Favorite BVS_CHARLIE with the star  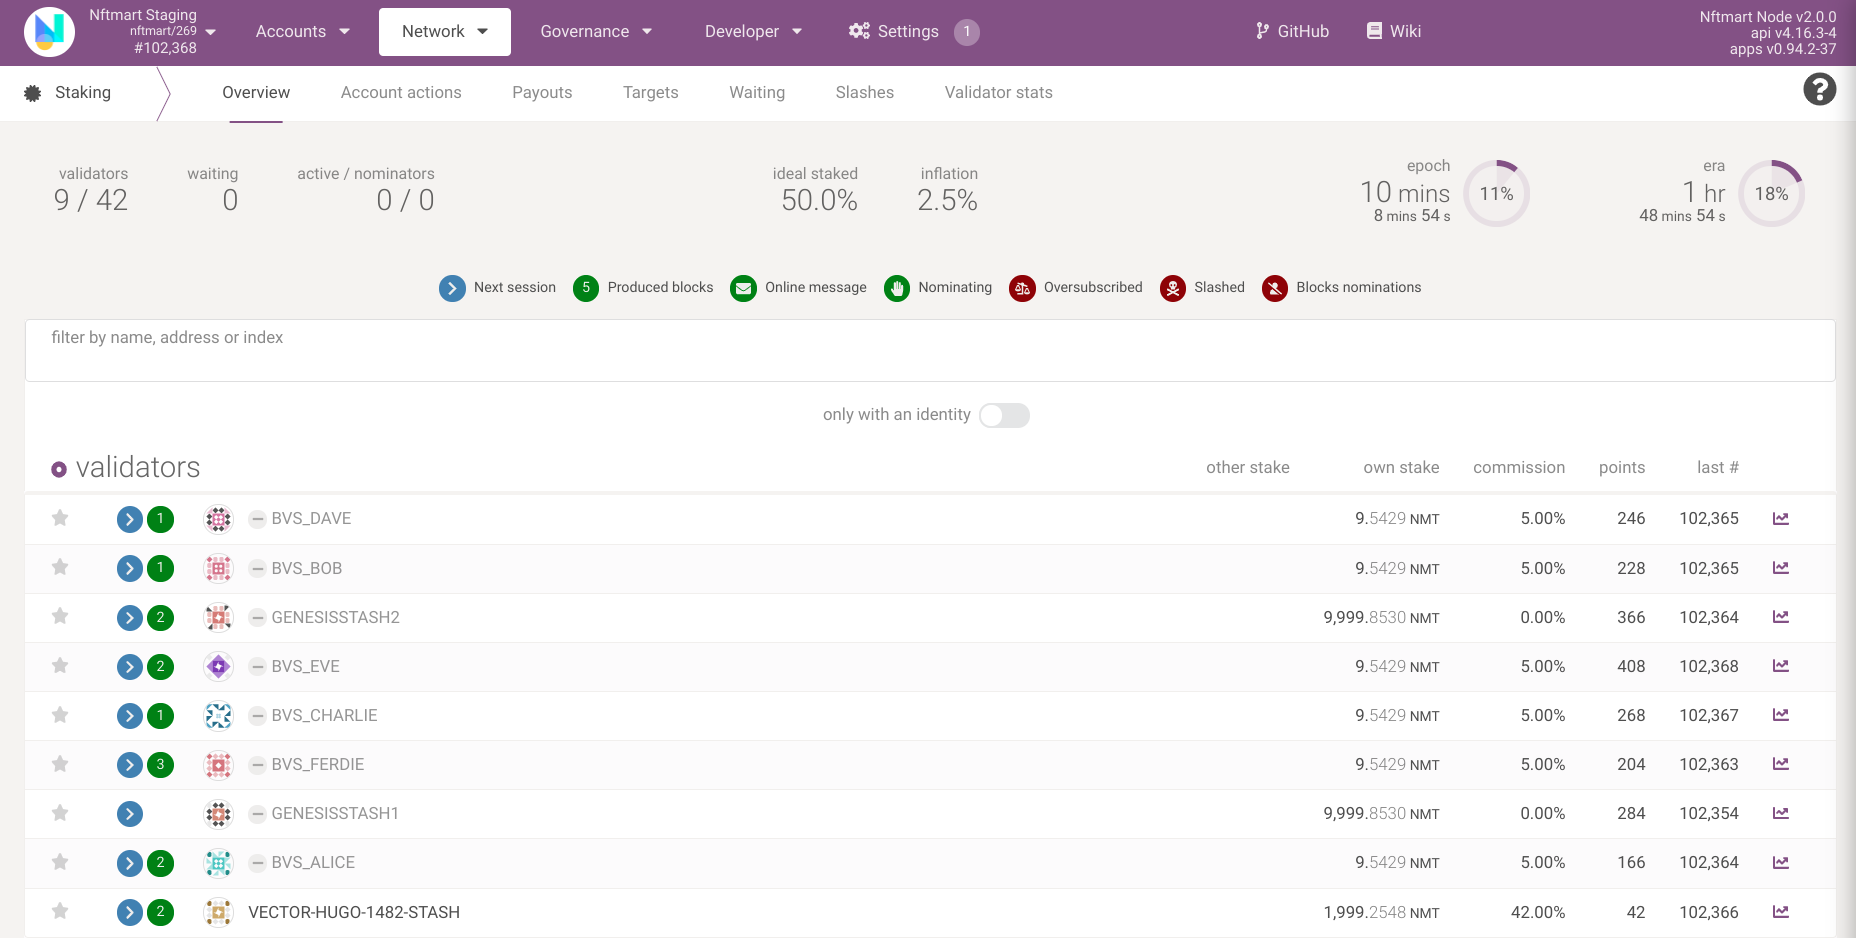60,714
